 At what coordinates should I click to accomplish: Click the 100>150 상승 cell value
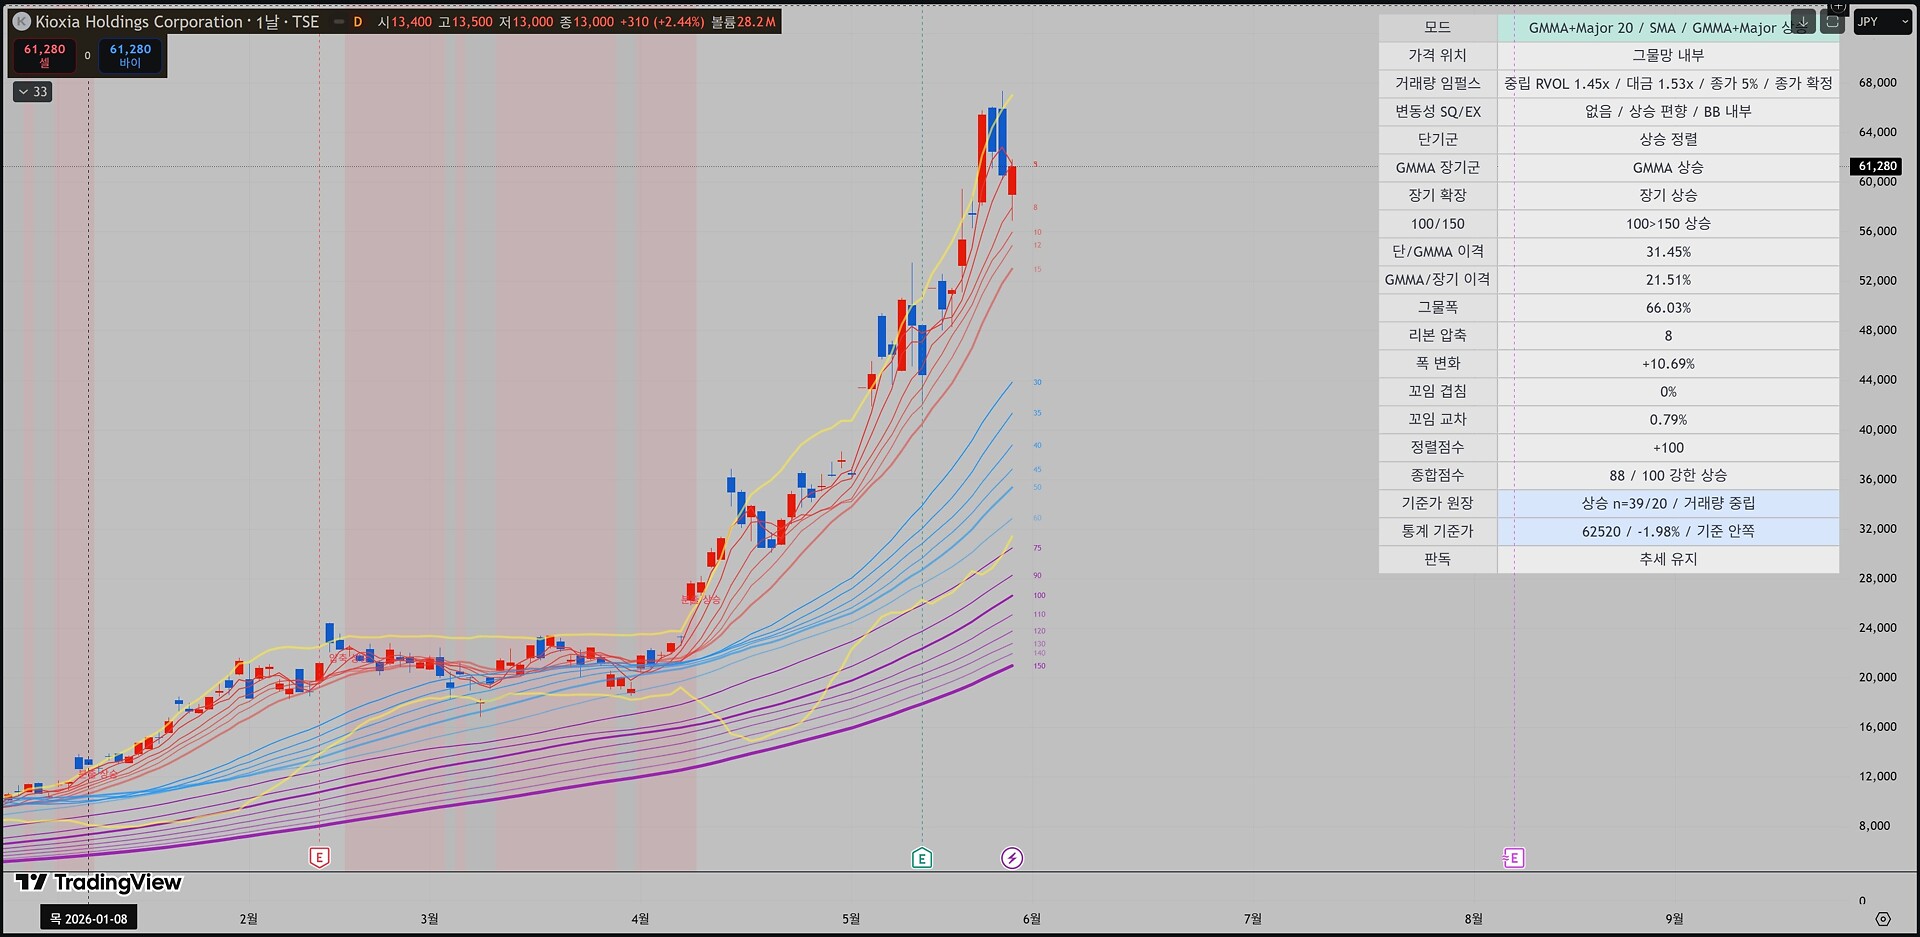coord(1668,223)
